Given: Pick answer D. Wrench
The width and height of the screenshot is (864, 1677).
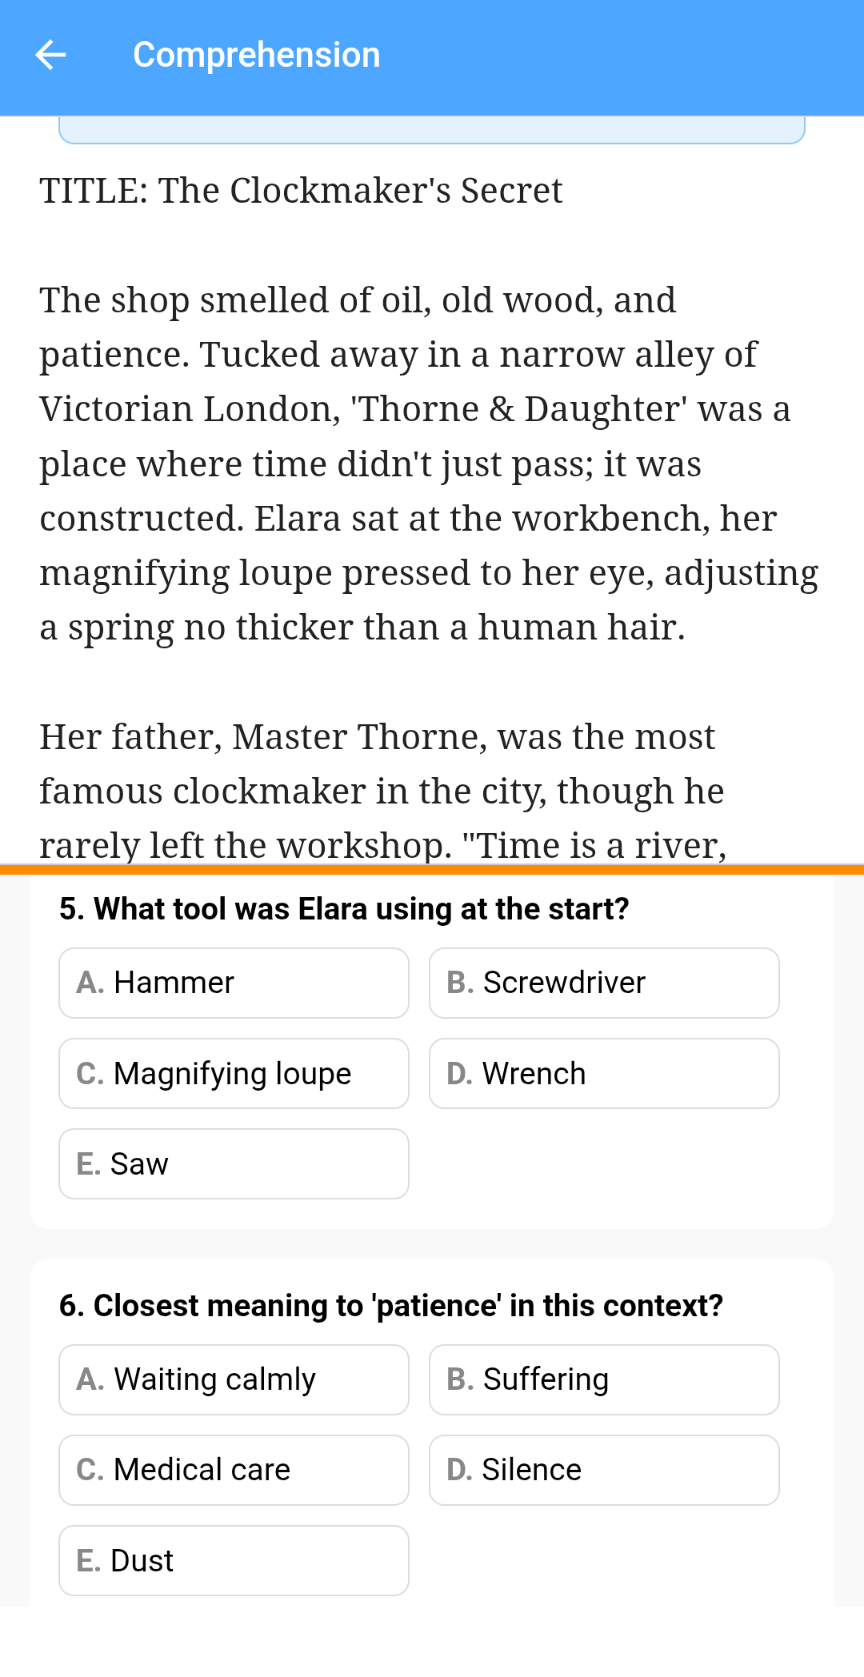Looking at the screenshot, I should pos(603,1073).
